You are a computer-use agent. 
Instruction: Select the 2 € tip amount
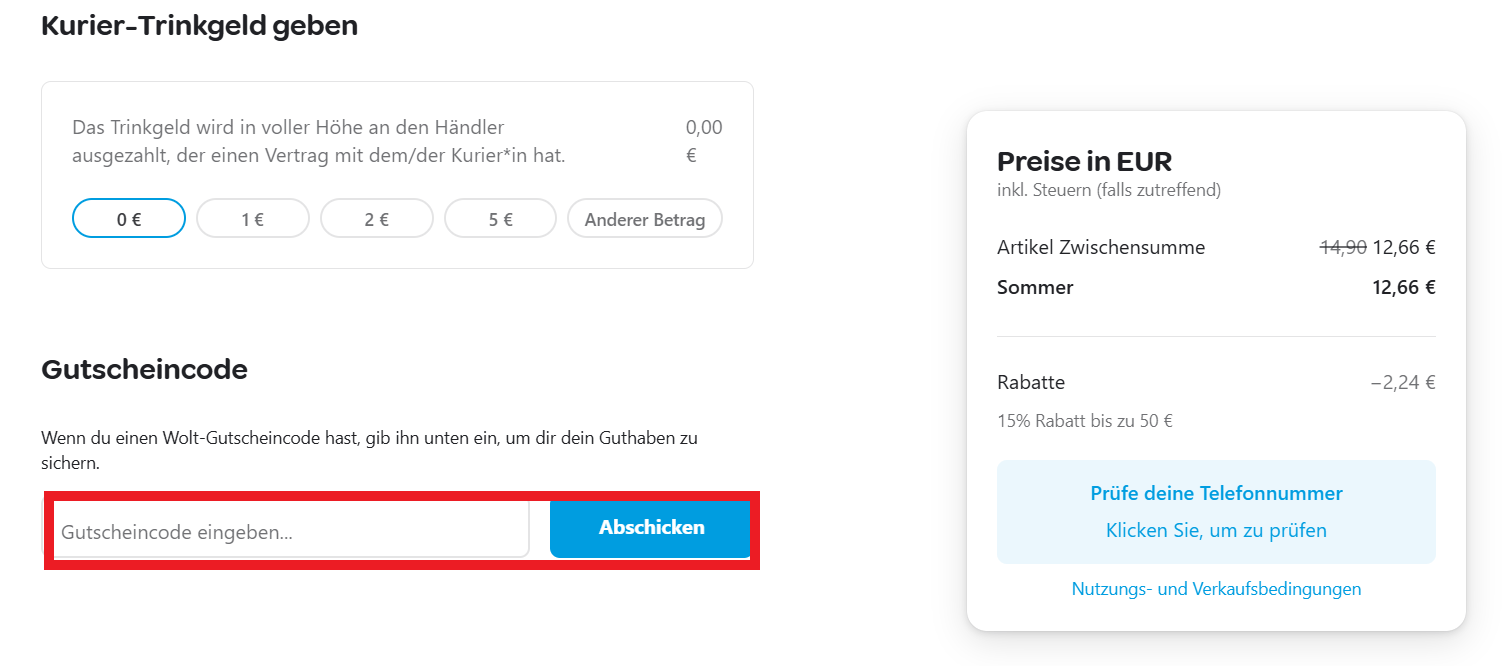coord(376,217)
